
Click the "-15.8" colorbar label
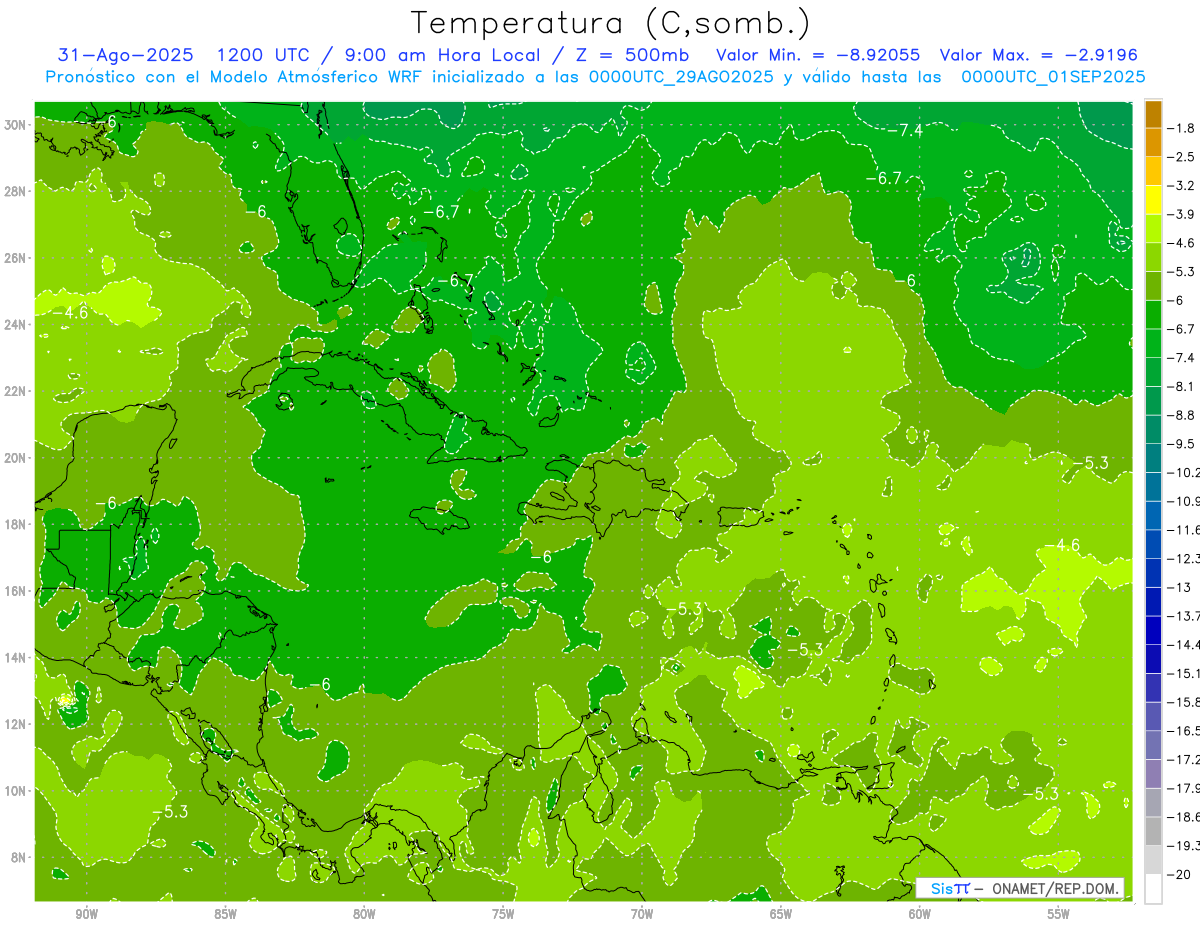[x=1183, y=701]
